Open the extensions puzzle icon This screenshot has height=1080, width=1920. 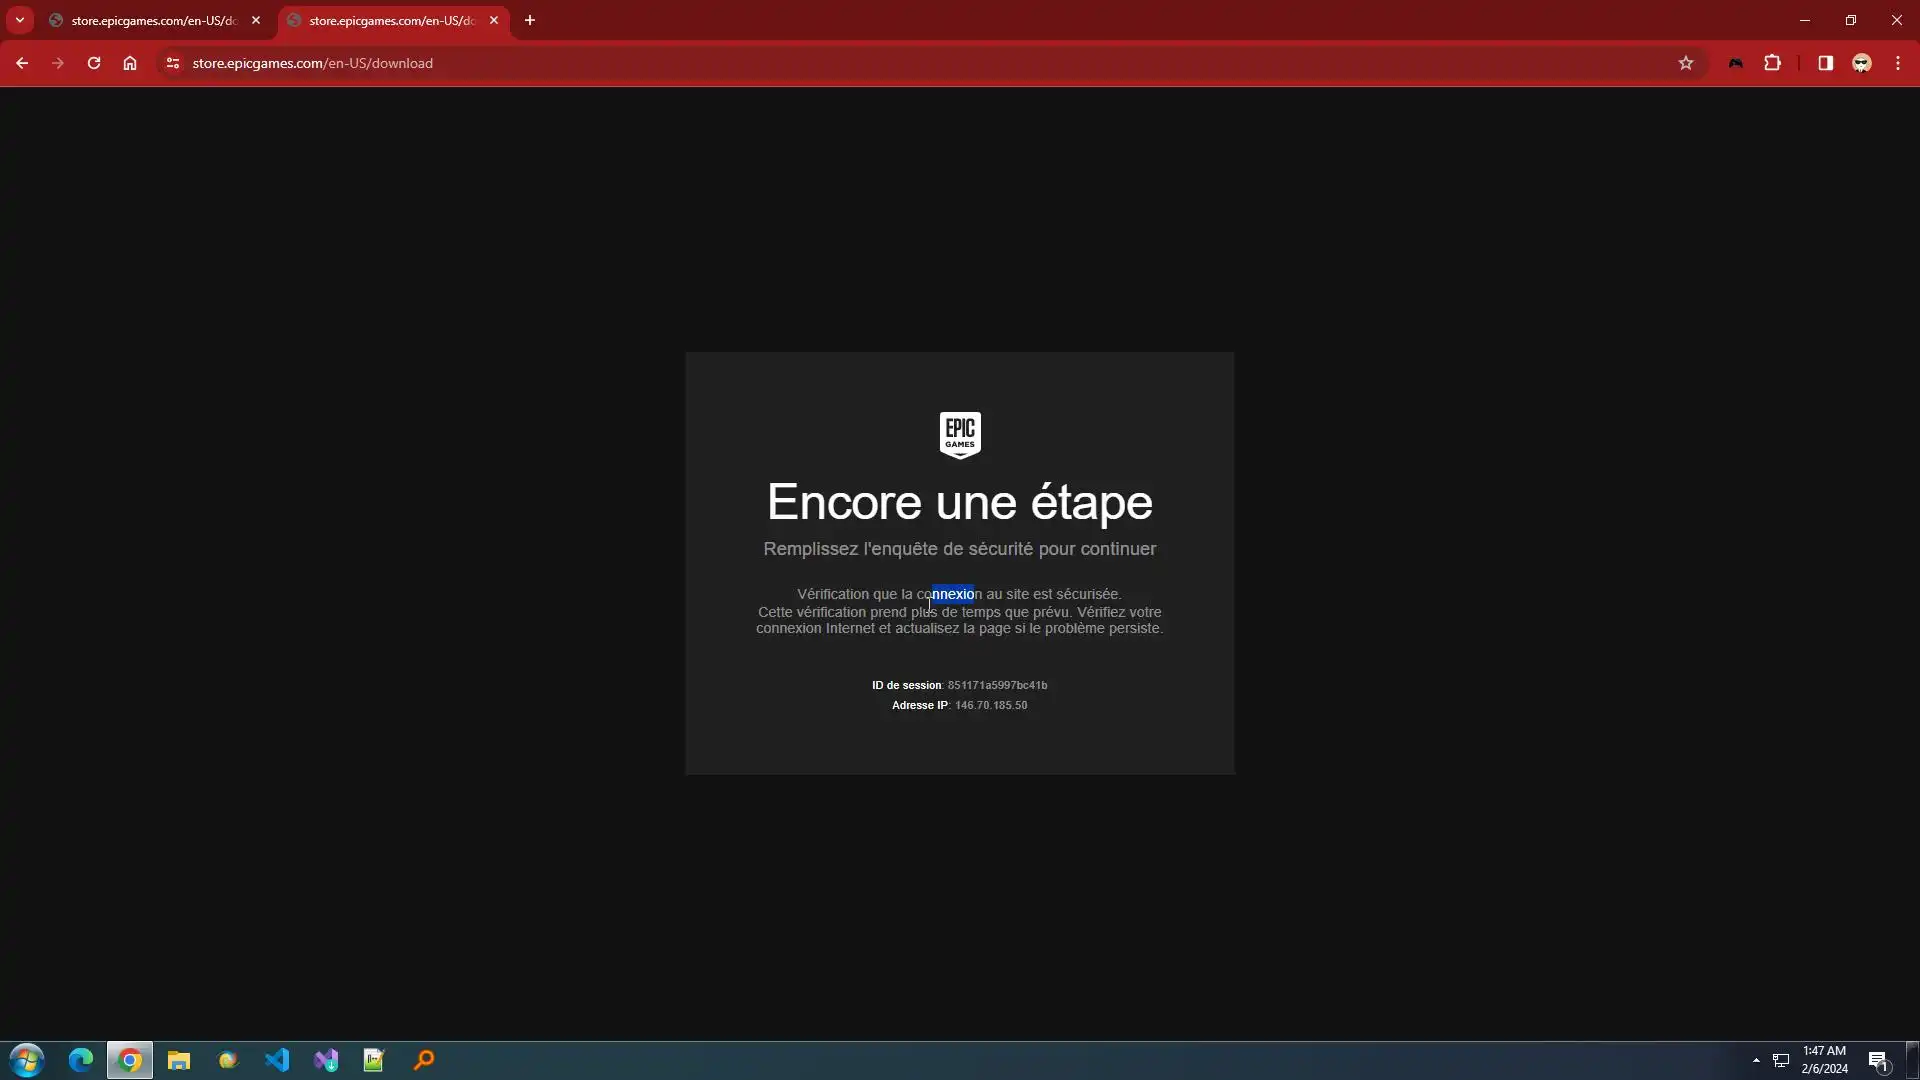[x=1772, y=63]
